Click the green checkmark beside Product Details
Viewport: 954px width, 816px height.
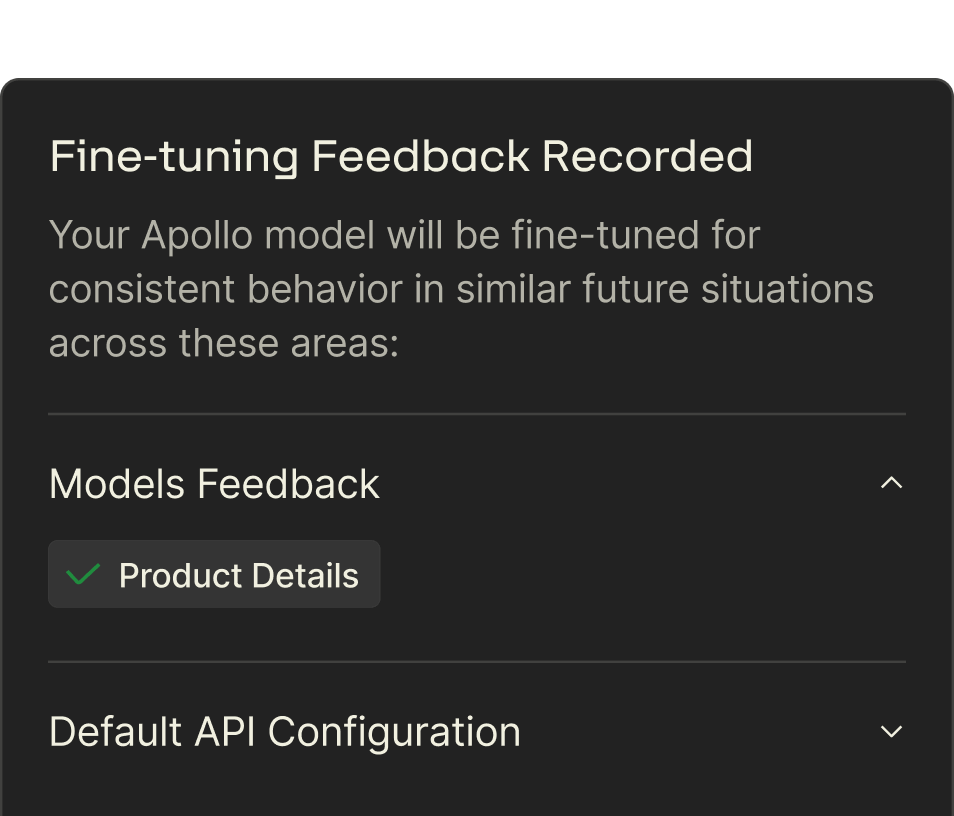coord(83,575)
